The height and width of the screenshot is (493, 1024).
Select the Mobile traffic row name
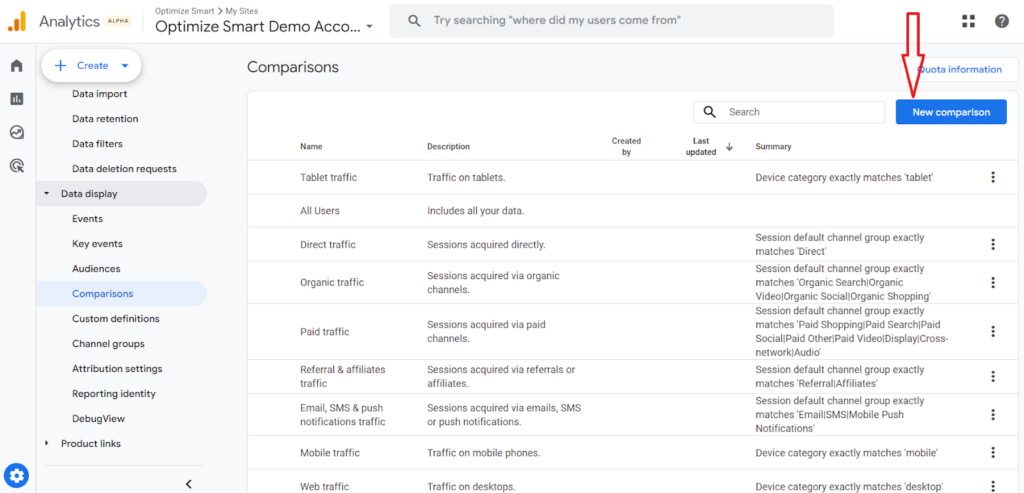click(330, 453)
